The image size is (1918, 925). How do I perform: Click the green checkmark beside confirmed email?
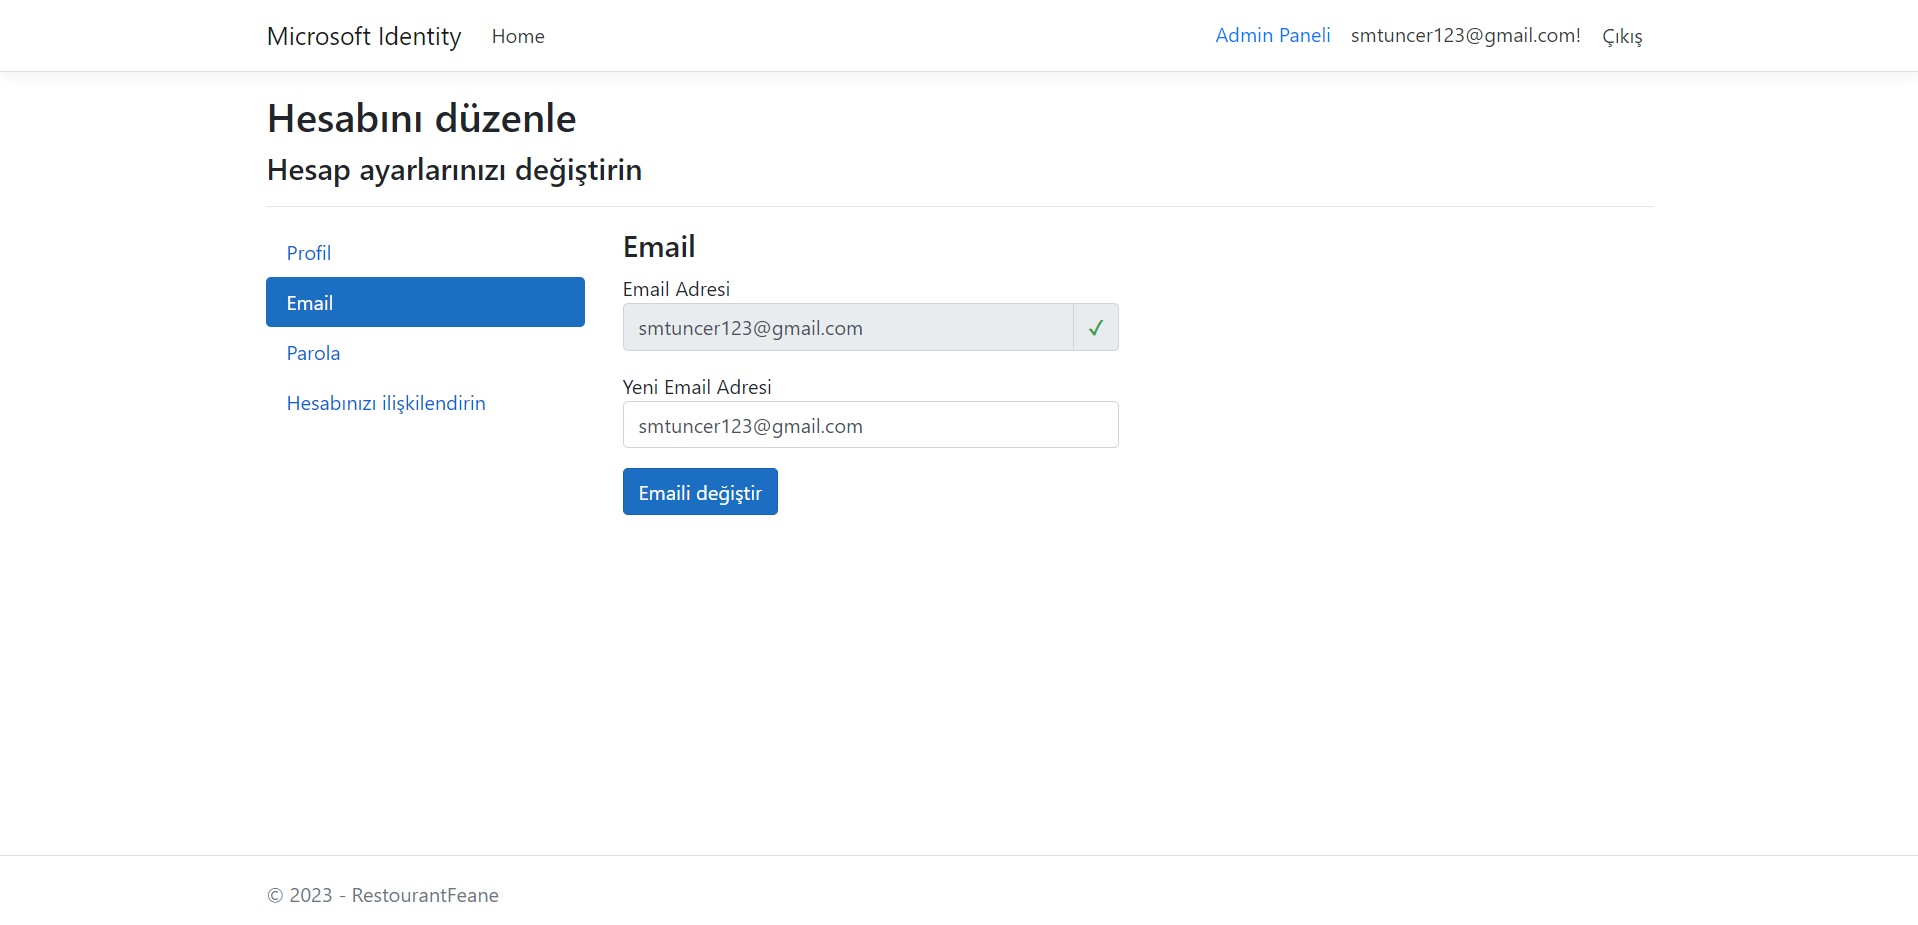(1095, 327)
